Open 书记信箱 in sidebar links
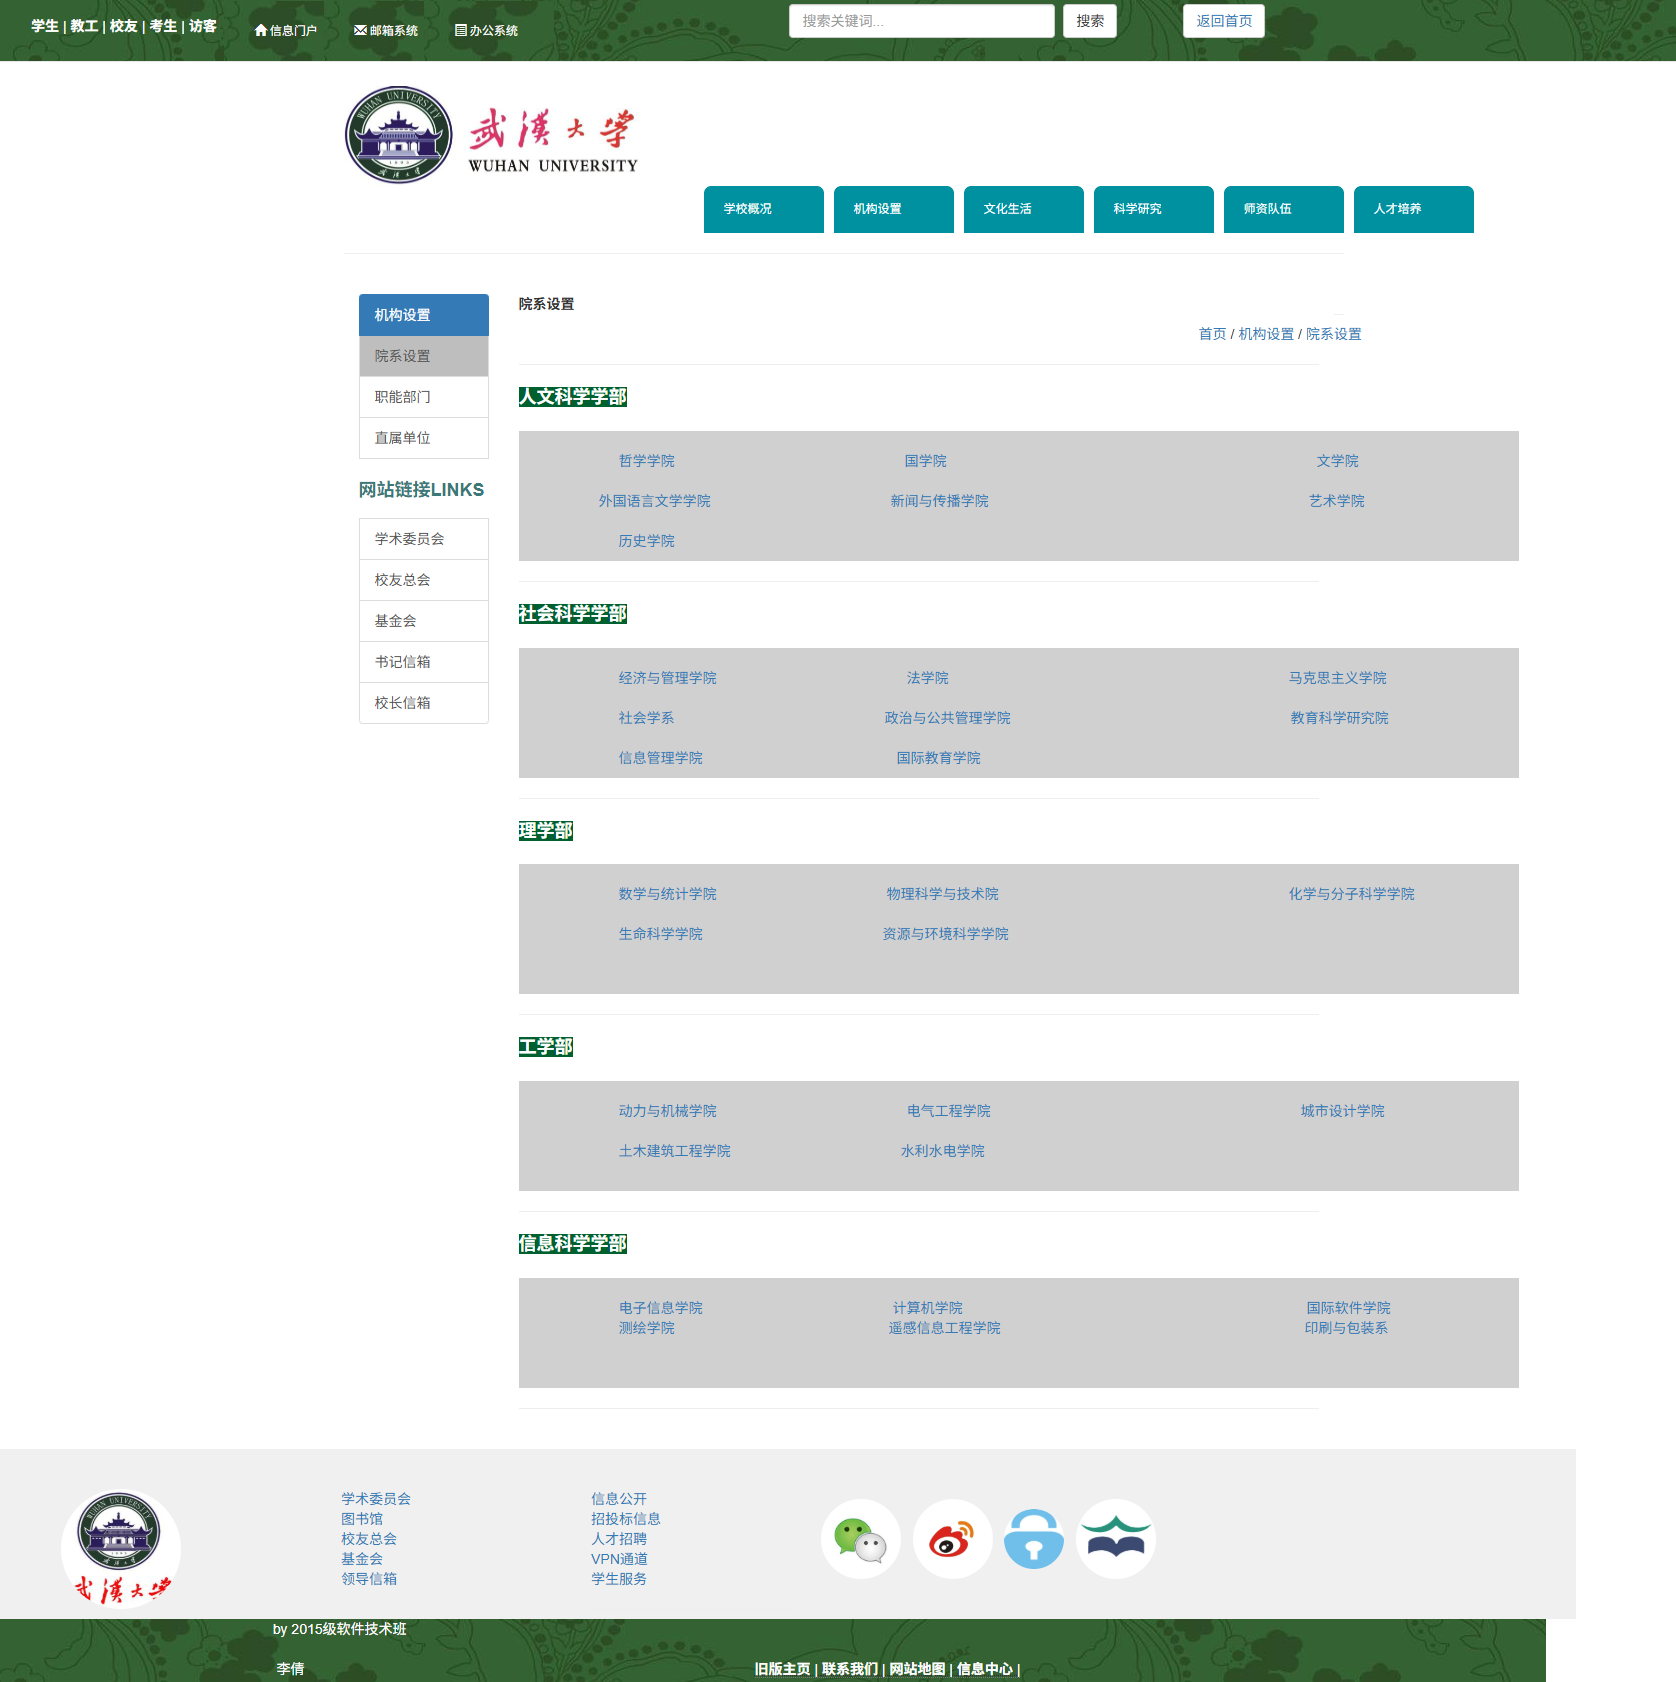This screenshot has width=1676, height=1682. [x=424, y=662]
